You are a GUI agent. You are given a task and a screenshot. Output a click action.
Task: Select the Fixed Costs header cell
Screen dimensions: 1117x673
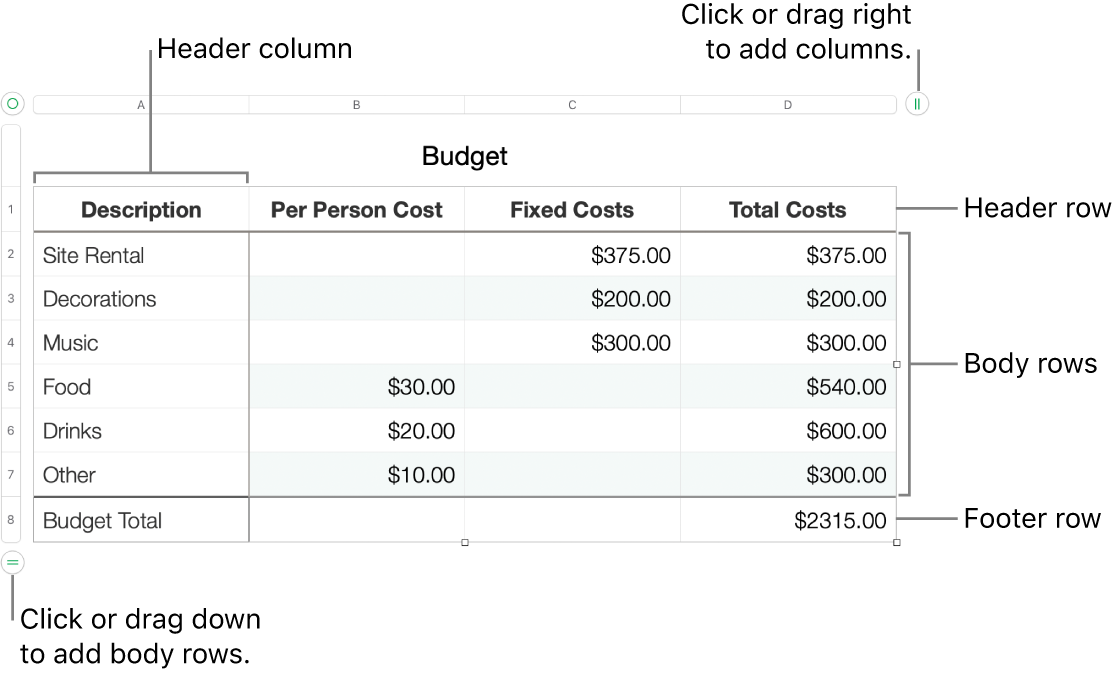pos(572,210)
